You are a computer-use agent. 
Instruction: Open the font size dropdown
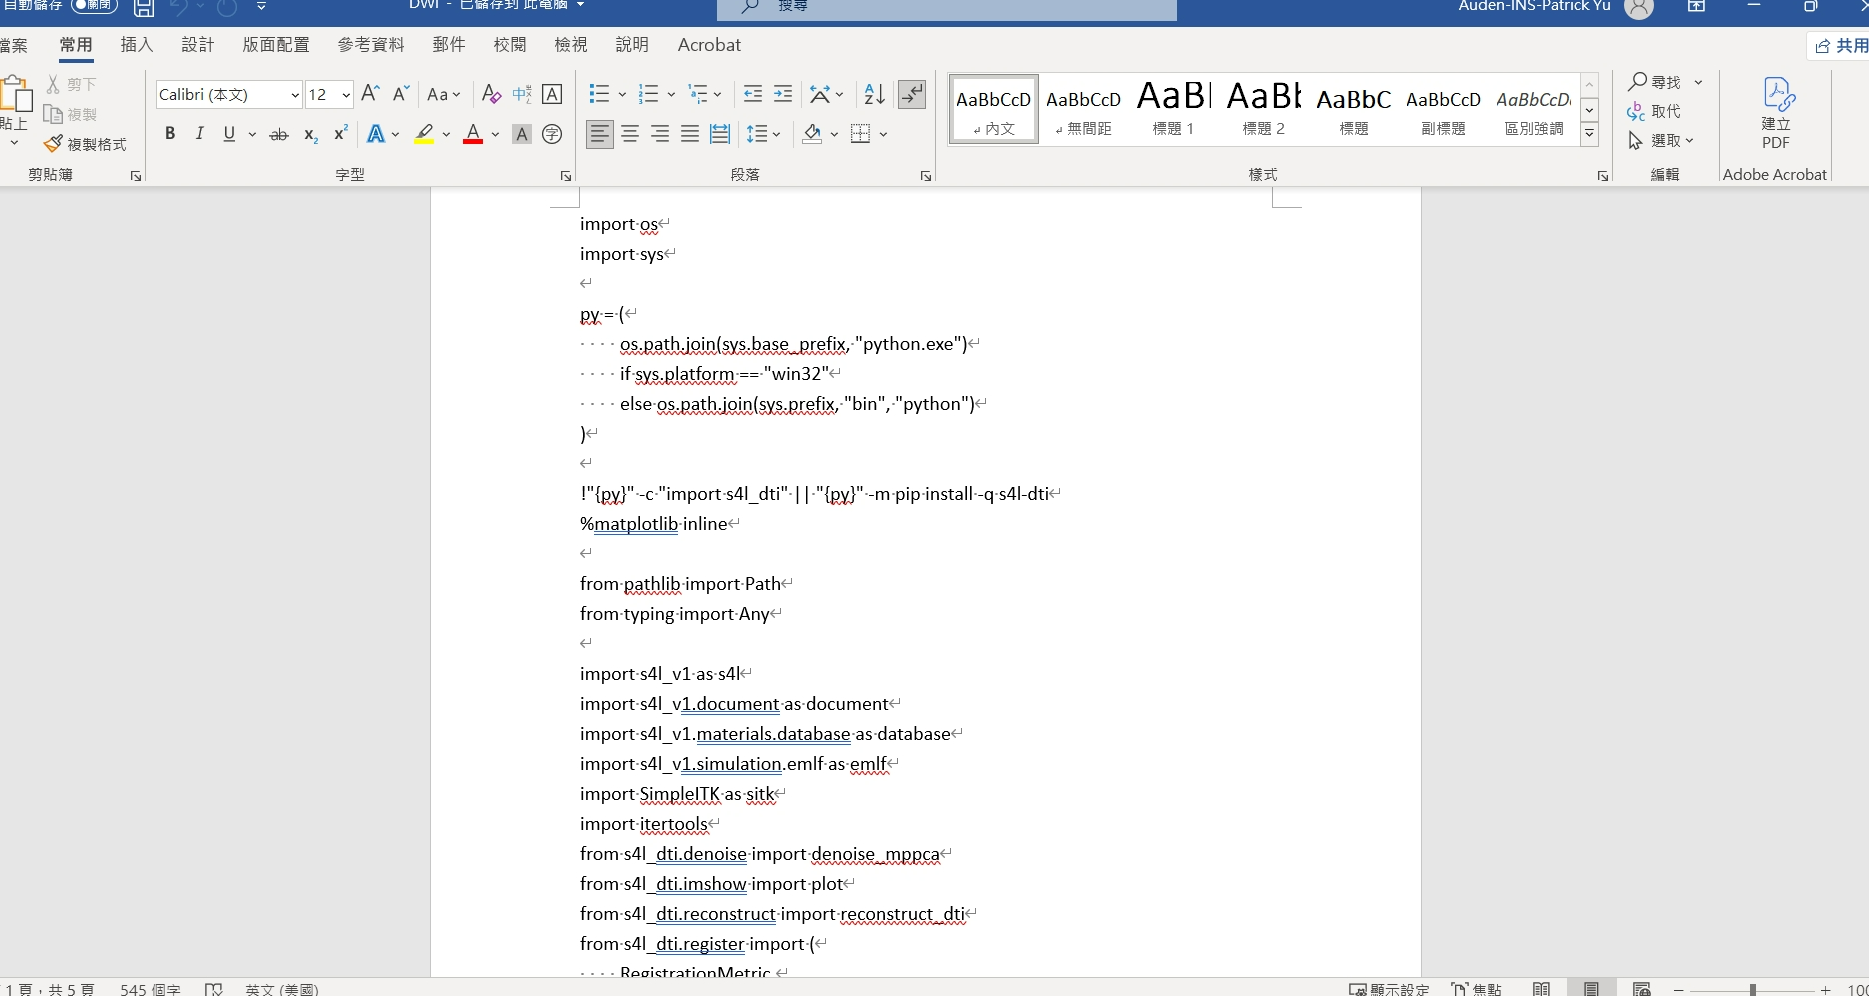coord(346,95)
